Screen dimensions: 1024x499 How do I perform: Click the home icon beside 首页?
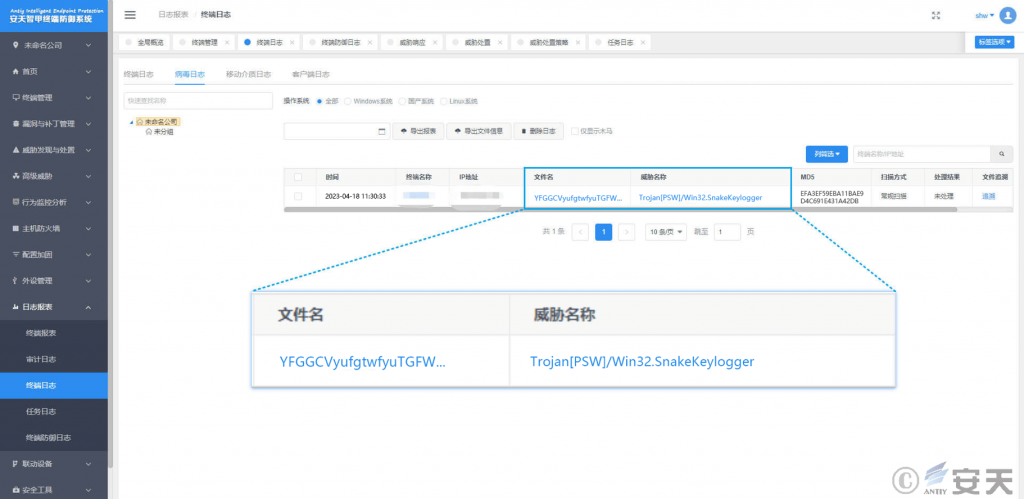pos(16,71)
